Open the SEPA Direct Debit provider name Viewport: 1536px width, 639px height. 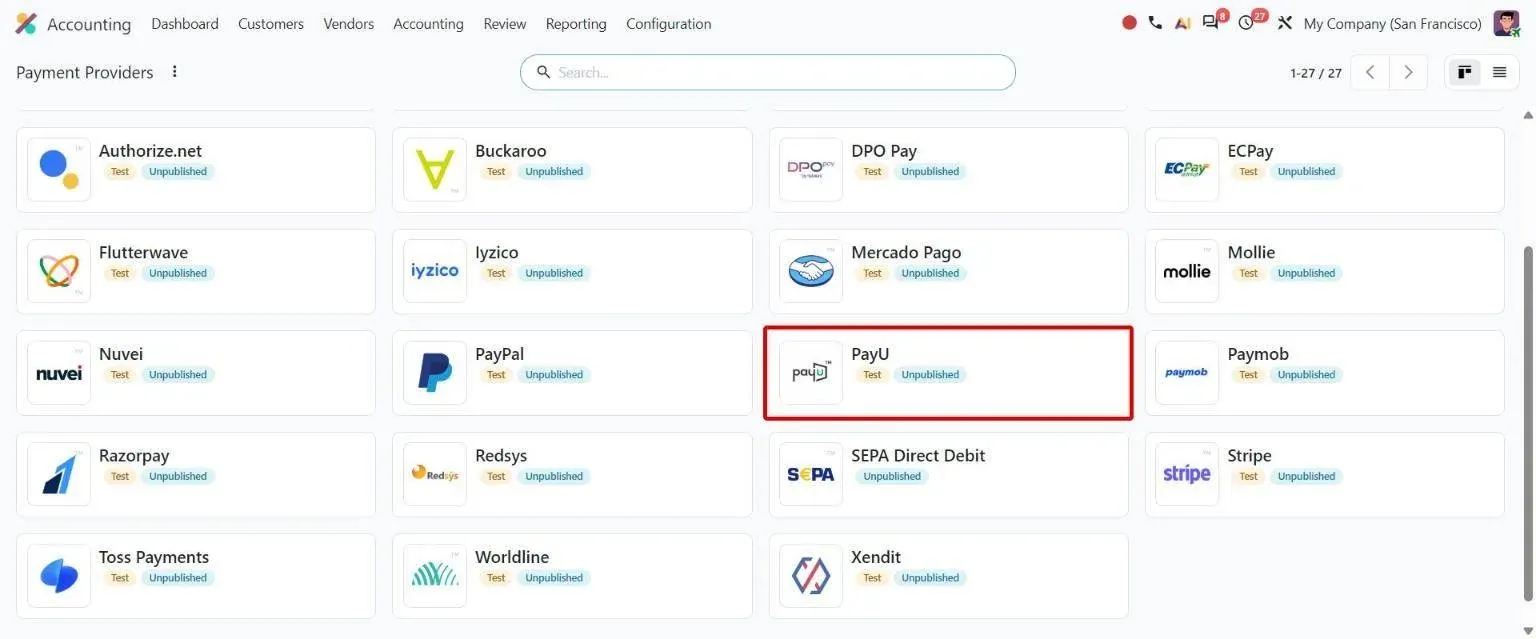pos(918,455)
